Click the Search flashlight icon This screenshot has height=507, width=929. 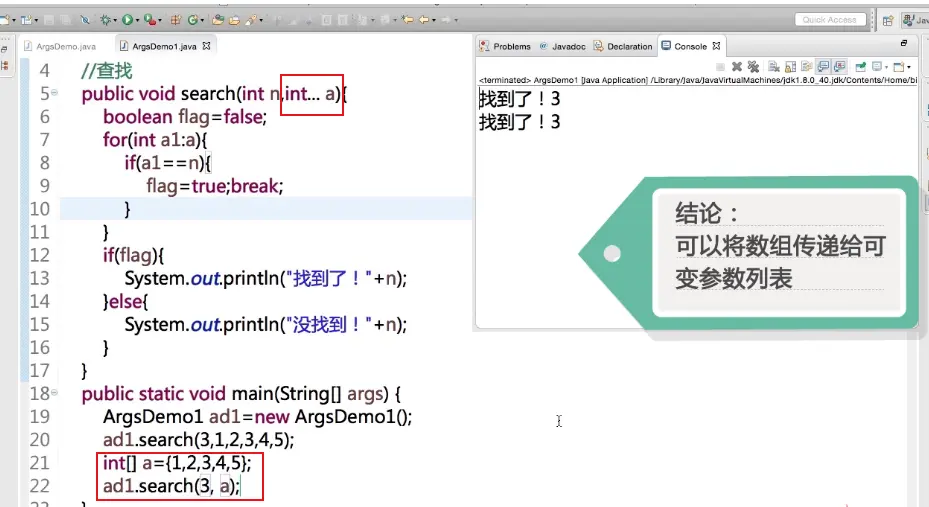point(251,20)
